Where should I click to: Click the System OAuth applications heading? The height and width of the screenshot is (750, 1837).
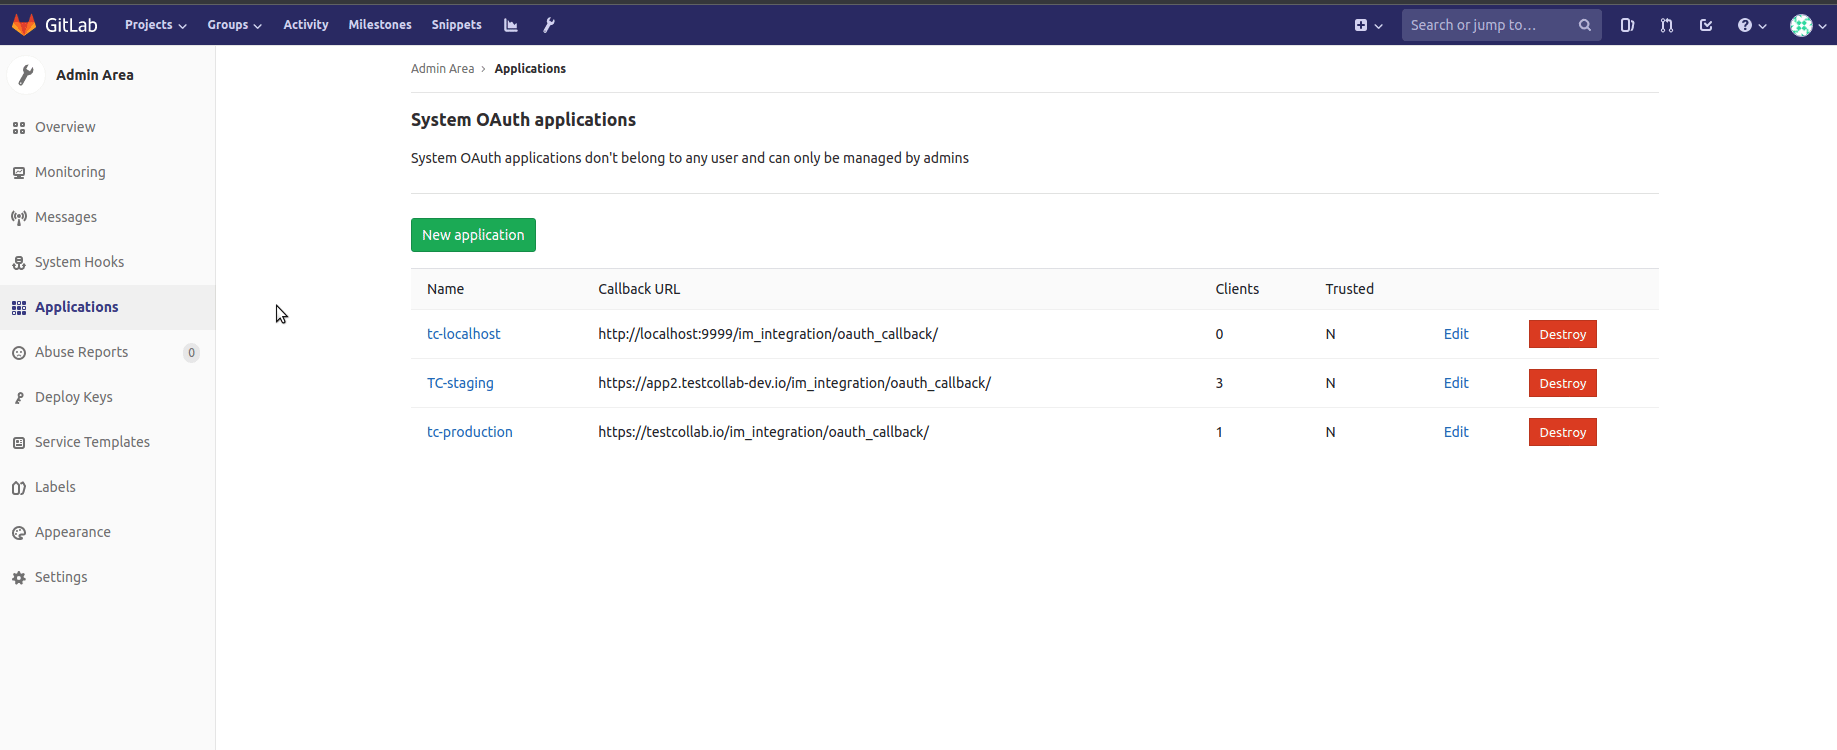(x=523, y=120)
